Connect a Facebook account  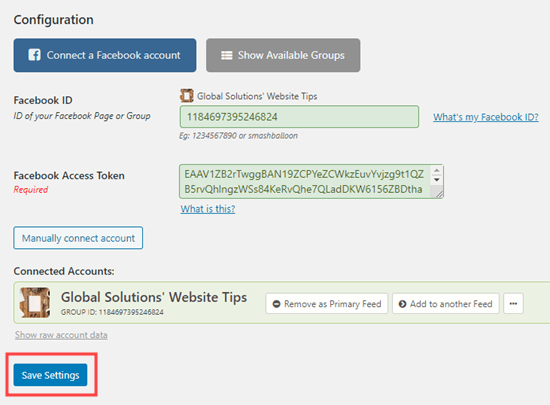click(105, 55)
